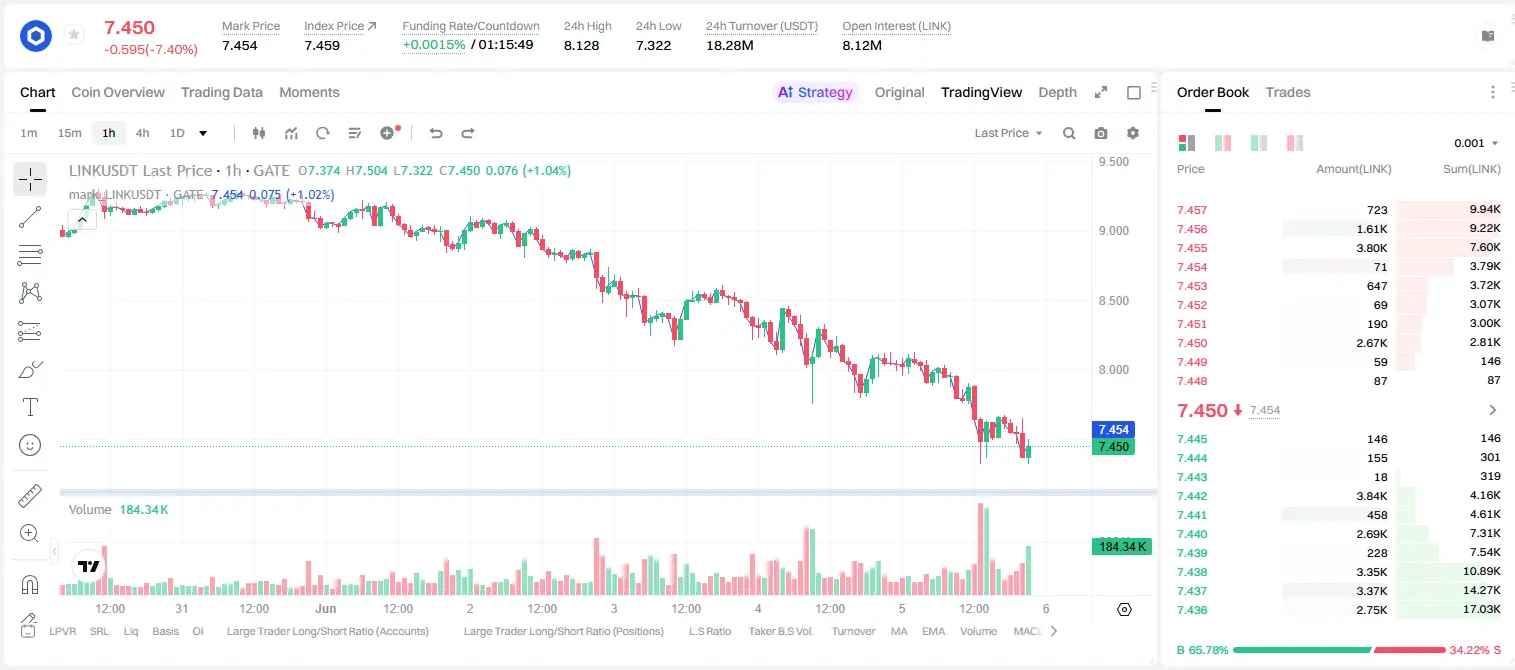Open the candlestick chart type icon

(259, 133)
